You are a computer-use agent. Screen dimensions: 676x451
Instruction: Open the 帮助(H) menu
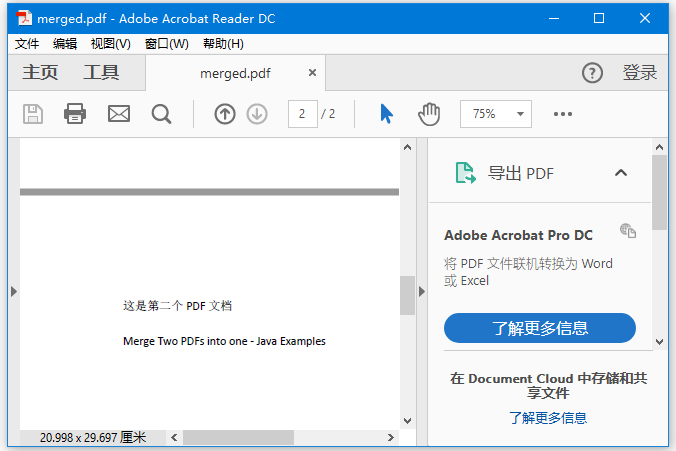[223, 44]
